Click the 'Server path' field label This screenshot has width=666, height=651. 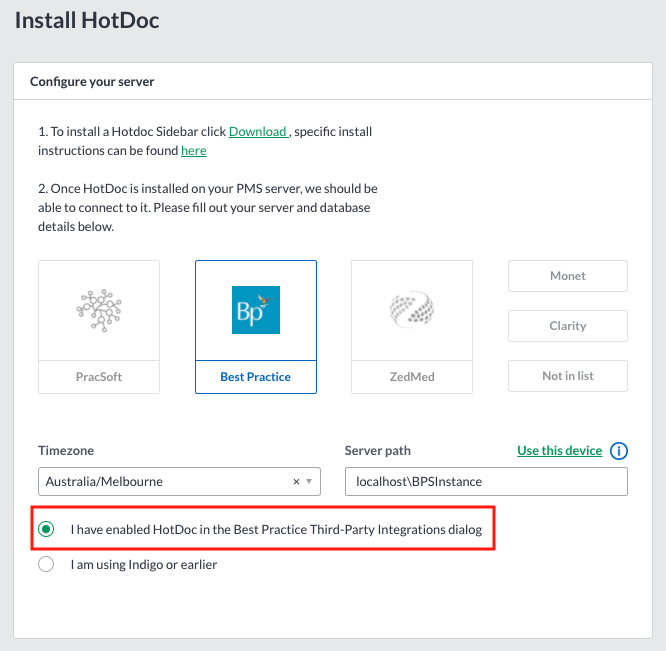coord(378,451)
